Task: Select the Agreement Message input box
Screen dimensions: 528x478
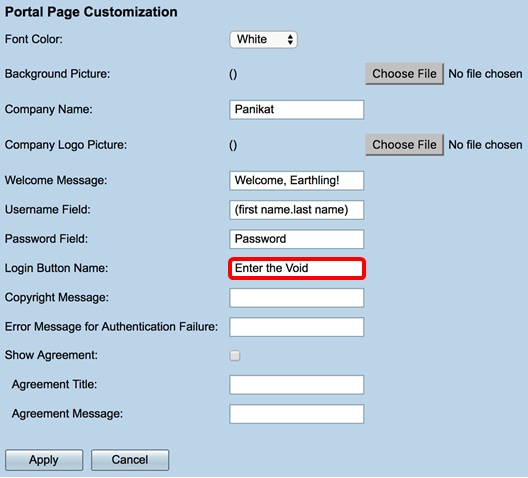Action: (x=297, y=414)
